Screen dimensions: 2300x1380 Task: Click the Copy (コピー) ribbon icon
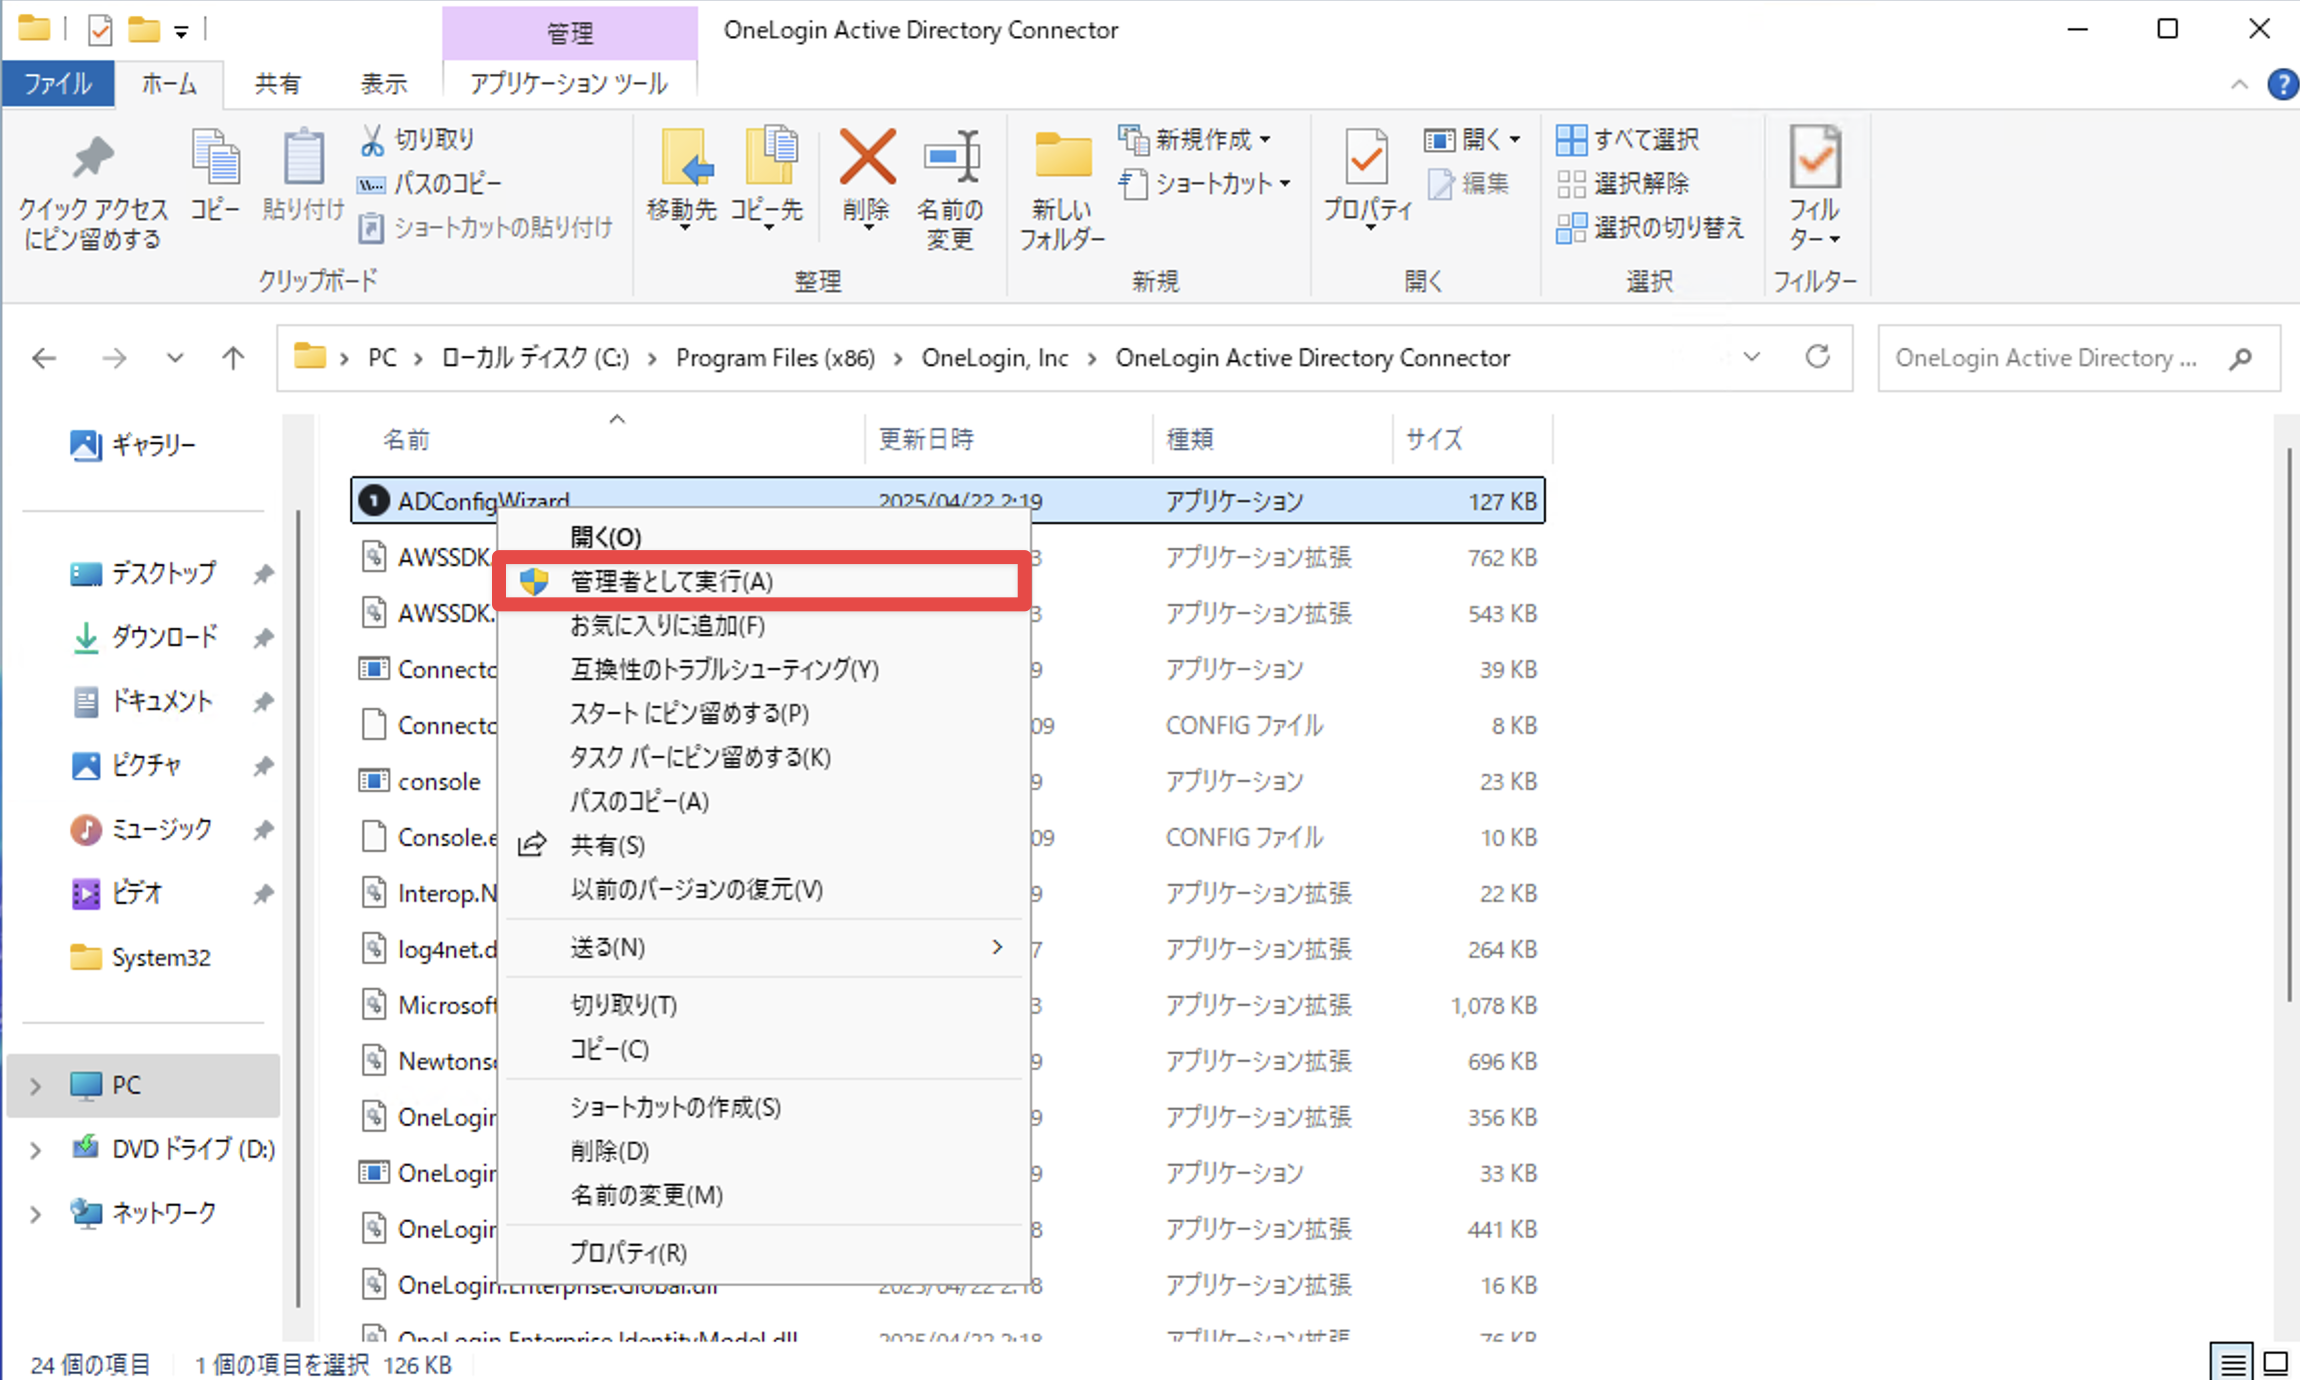point(215,158)
